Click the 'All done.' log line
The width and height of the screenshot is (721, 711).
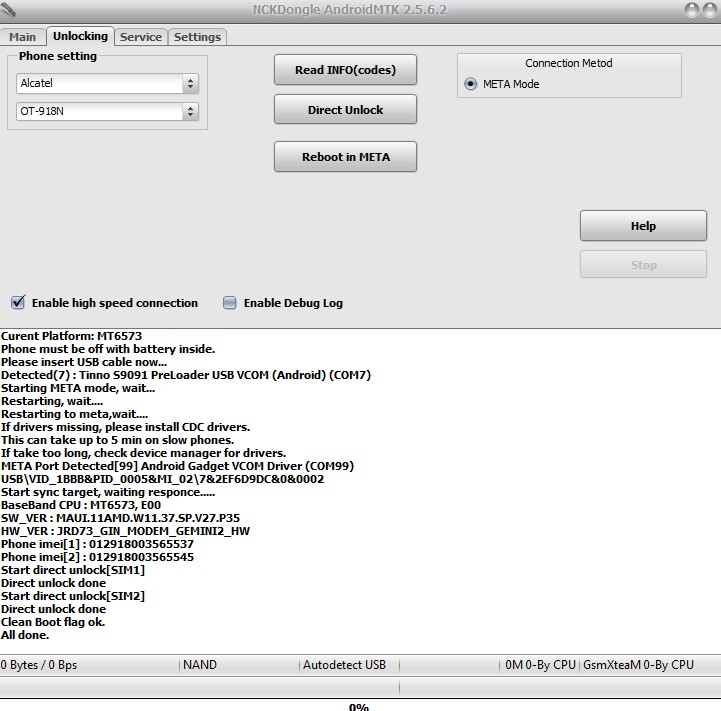(x=25, y=635)
